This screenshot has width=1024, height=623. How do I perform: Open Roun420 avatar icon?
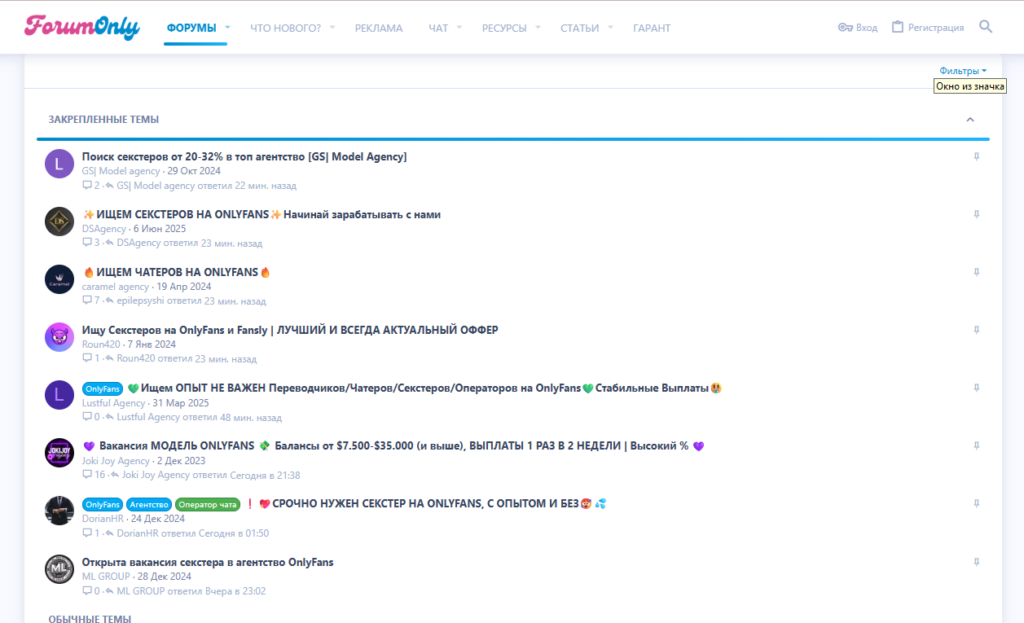click(x=59, y=337)
